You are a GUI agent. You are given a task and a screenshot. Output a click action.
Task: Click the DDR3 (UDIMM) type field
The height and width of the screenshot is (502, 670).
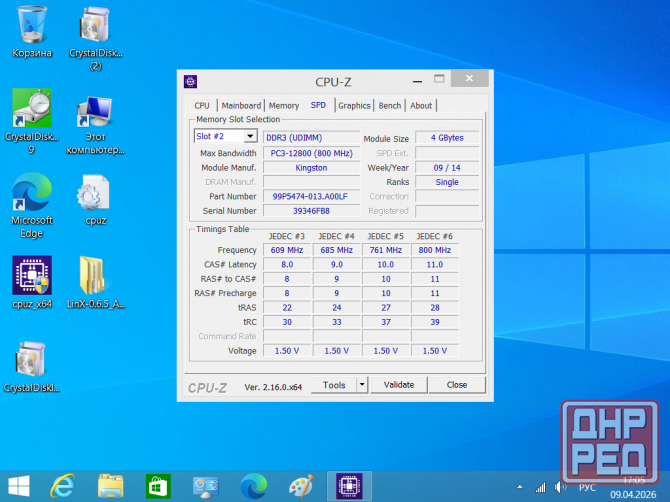tap(311, 138)
